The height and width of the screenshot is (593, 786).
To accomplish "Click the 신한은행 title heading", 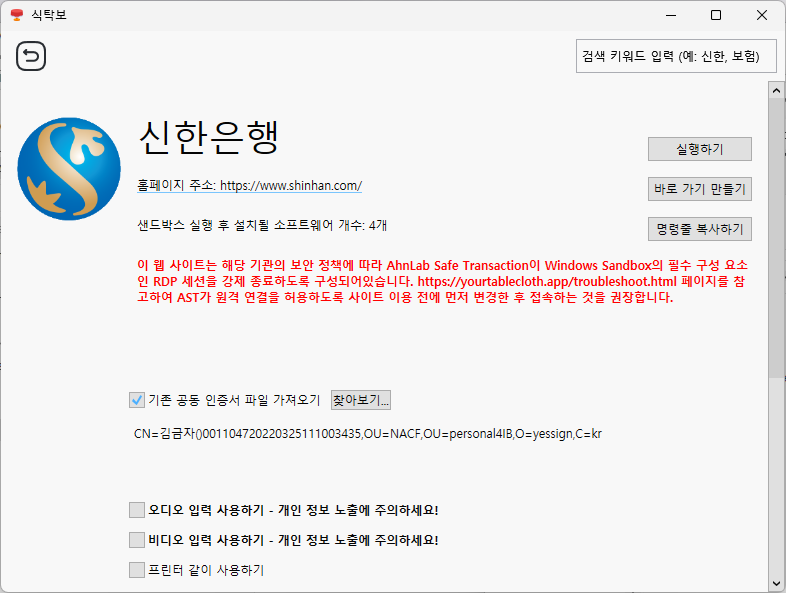I will 209,137.
